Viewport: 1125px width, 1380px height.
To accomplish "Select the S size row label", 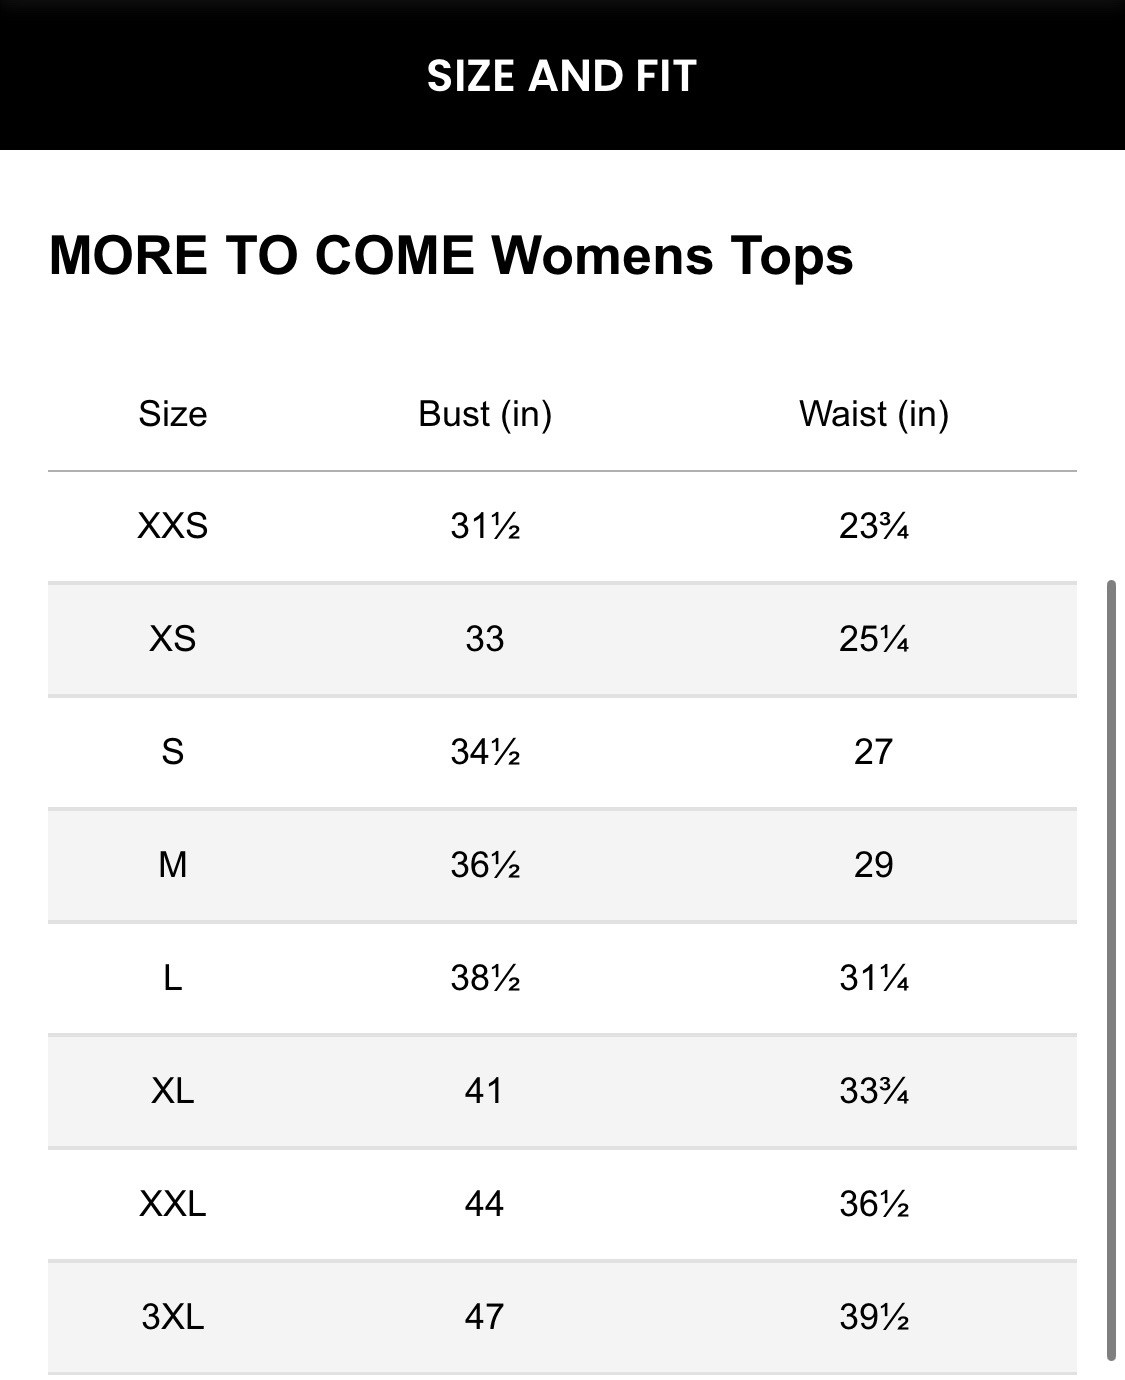I will tap(173, 751).
